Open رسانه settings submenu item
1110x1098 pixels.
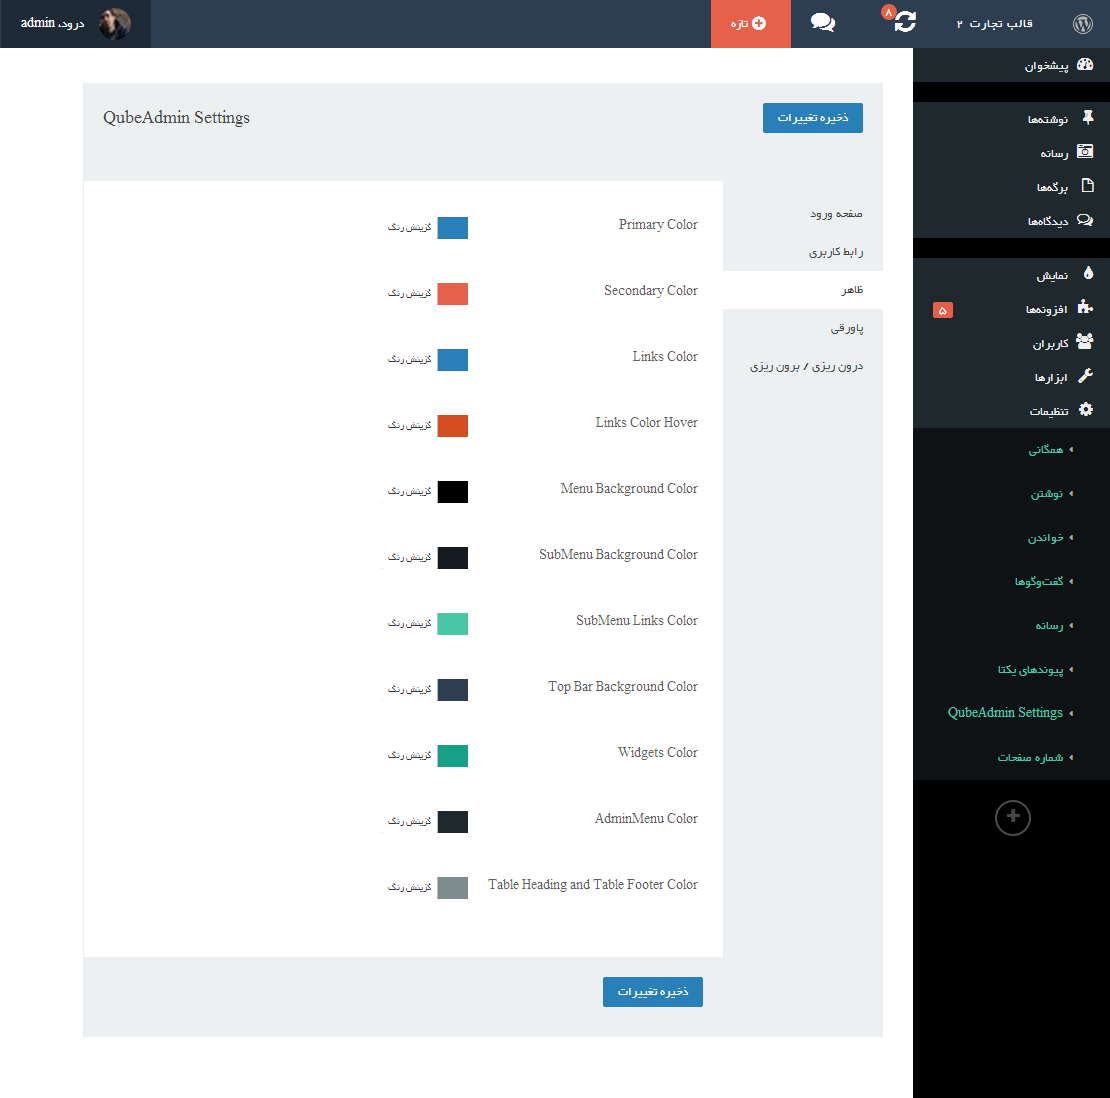[1049, 625]
